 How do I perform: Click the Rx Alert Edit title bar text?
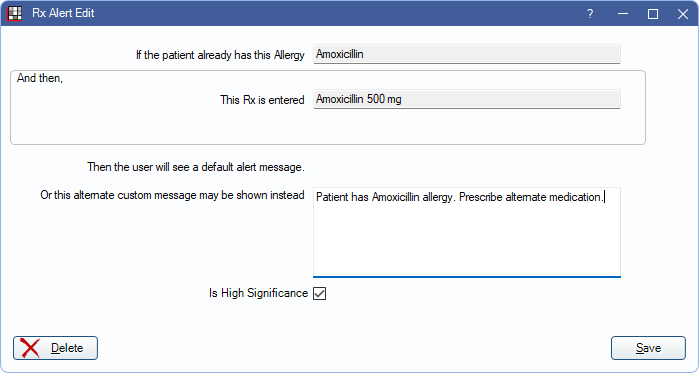(x=63, y=13)
